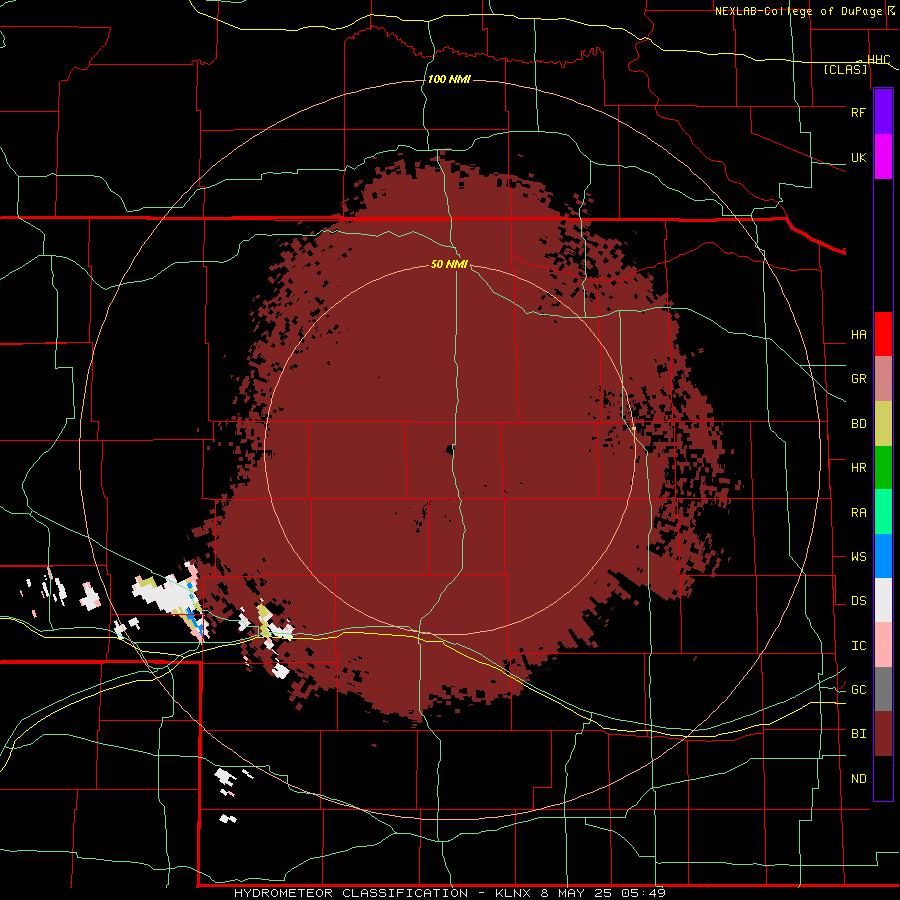
Task: Click the HA red legend swatch
Action: click(883, 334)
